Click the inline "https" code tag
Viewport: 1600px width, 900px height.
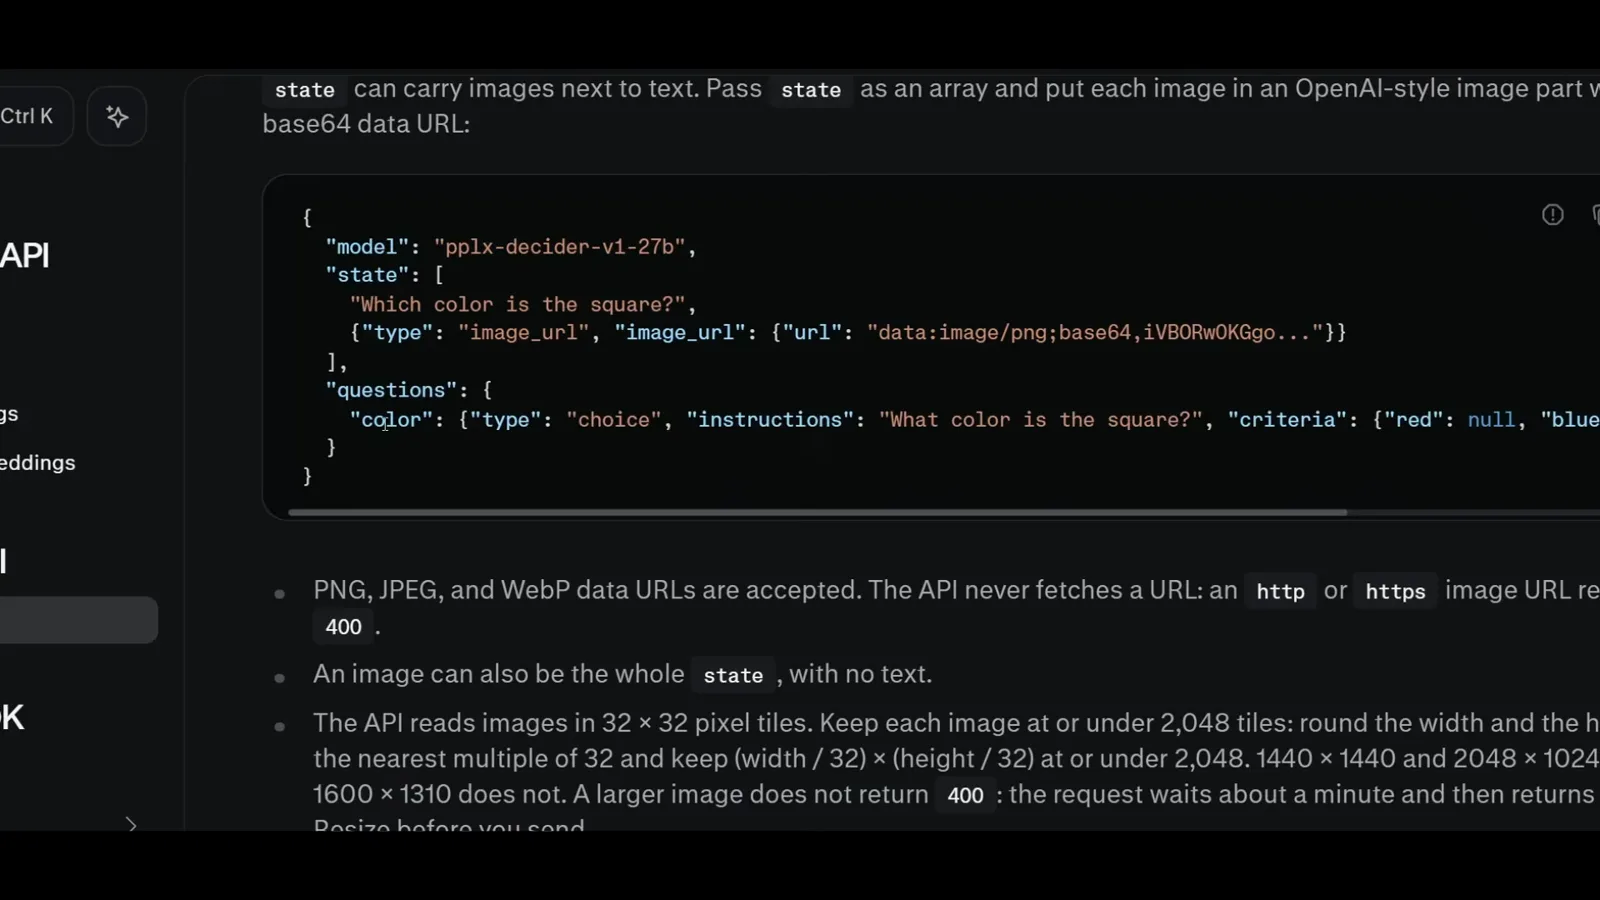coord(1395,592)
